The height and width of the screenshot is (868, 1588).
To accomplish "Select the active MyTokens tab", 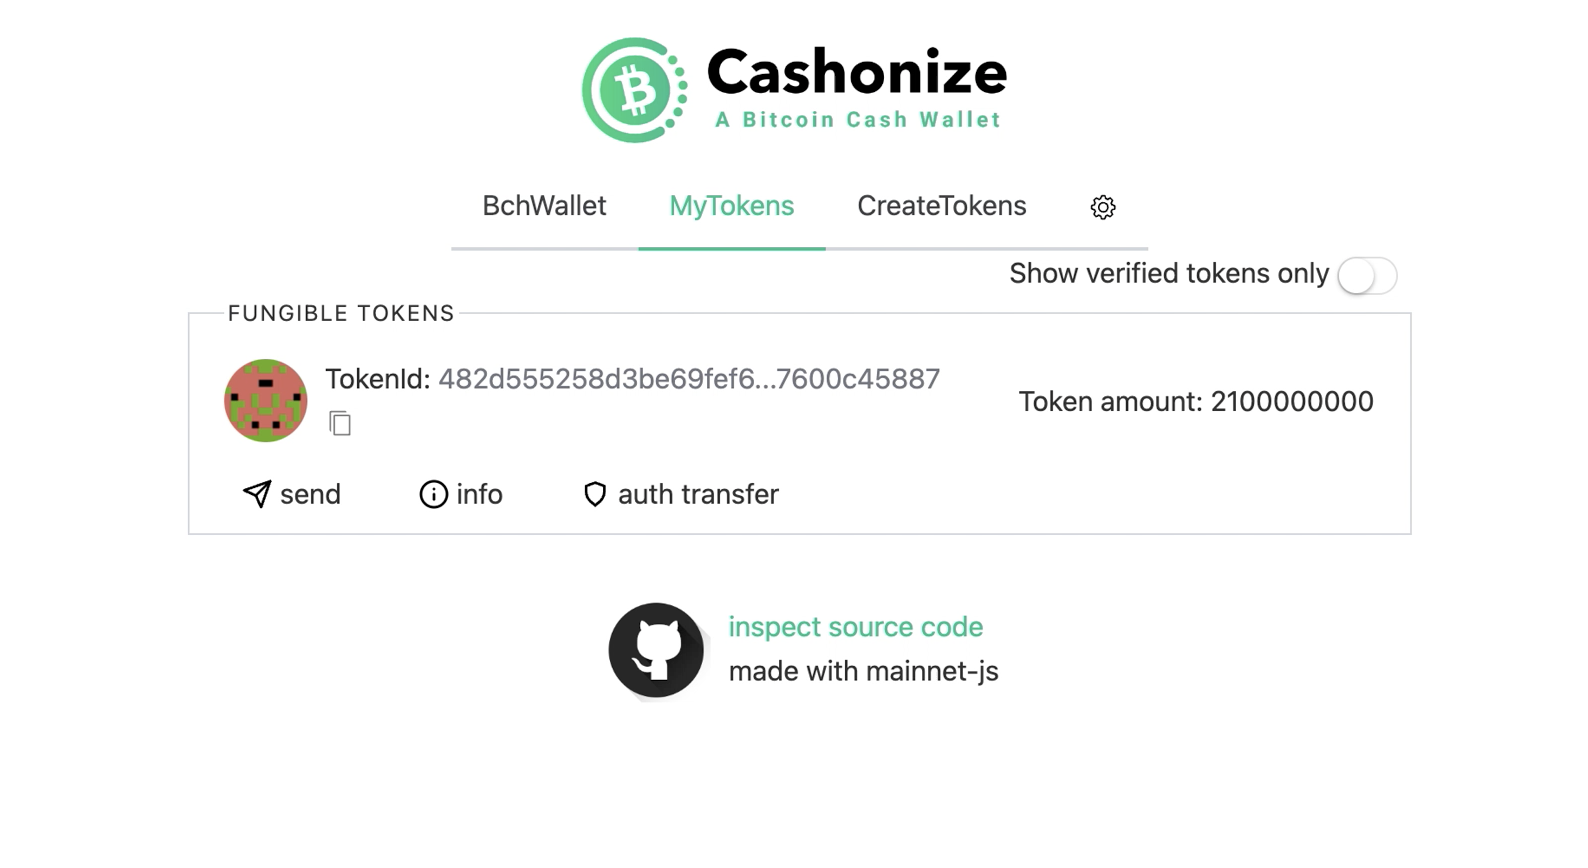I will pyautogui.click(x=731, y=206).
